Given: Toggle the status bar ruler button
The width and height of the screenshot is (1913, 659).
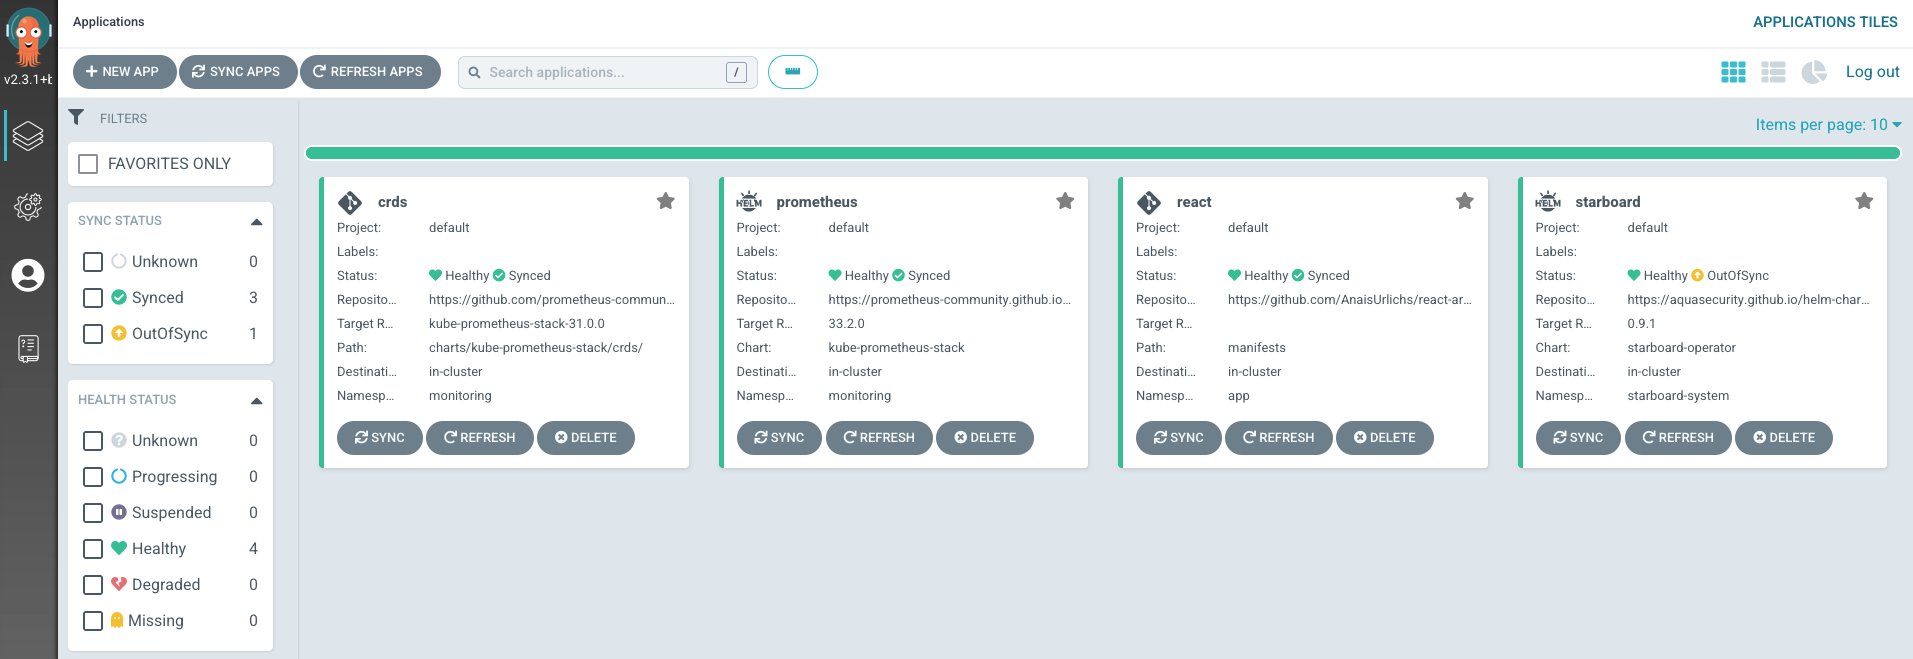Looking at the screenshot, I should click(793, 72).
